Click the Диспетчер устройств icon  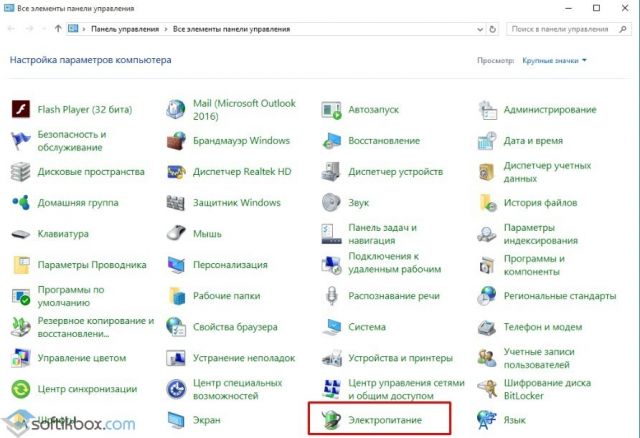[x=331, y=172]
